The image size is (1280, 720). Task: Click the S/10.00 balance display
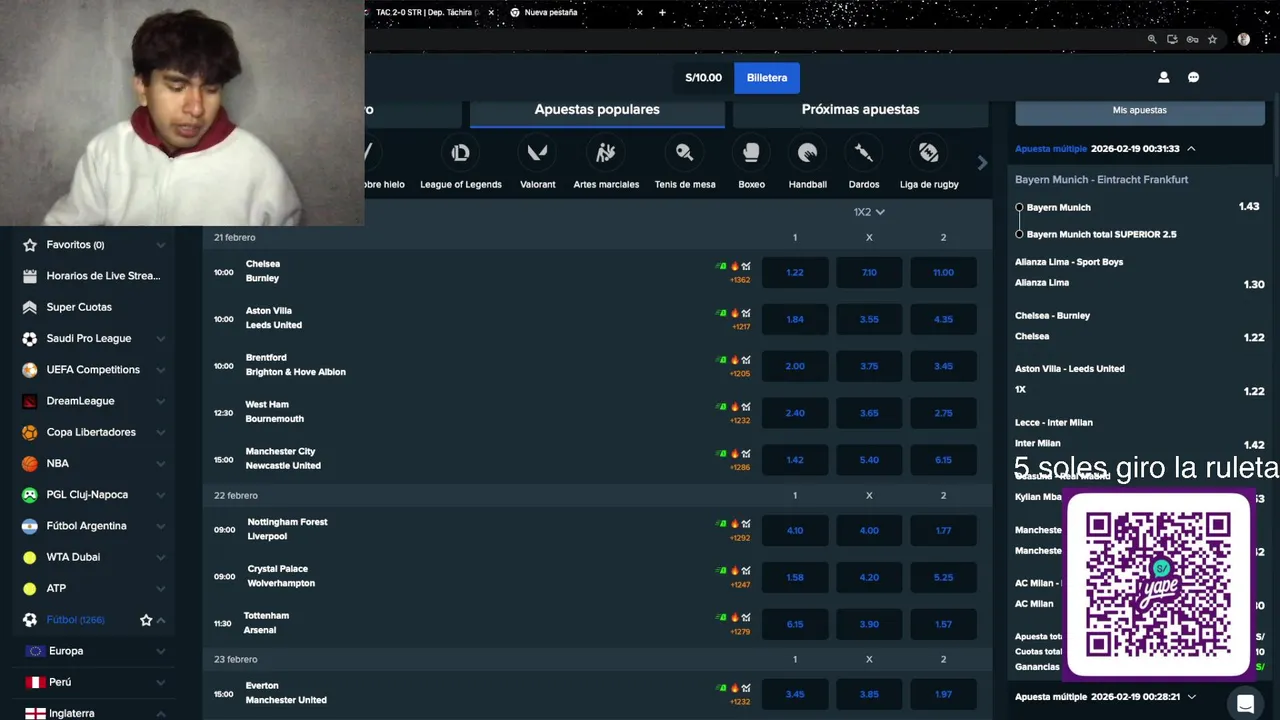coord(703,77)
